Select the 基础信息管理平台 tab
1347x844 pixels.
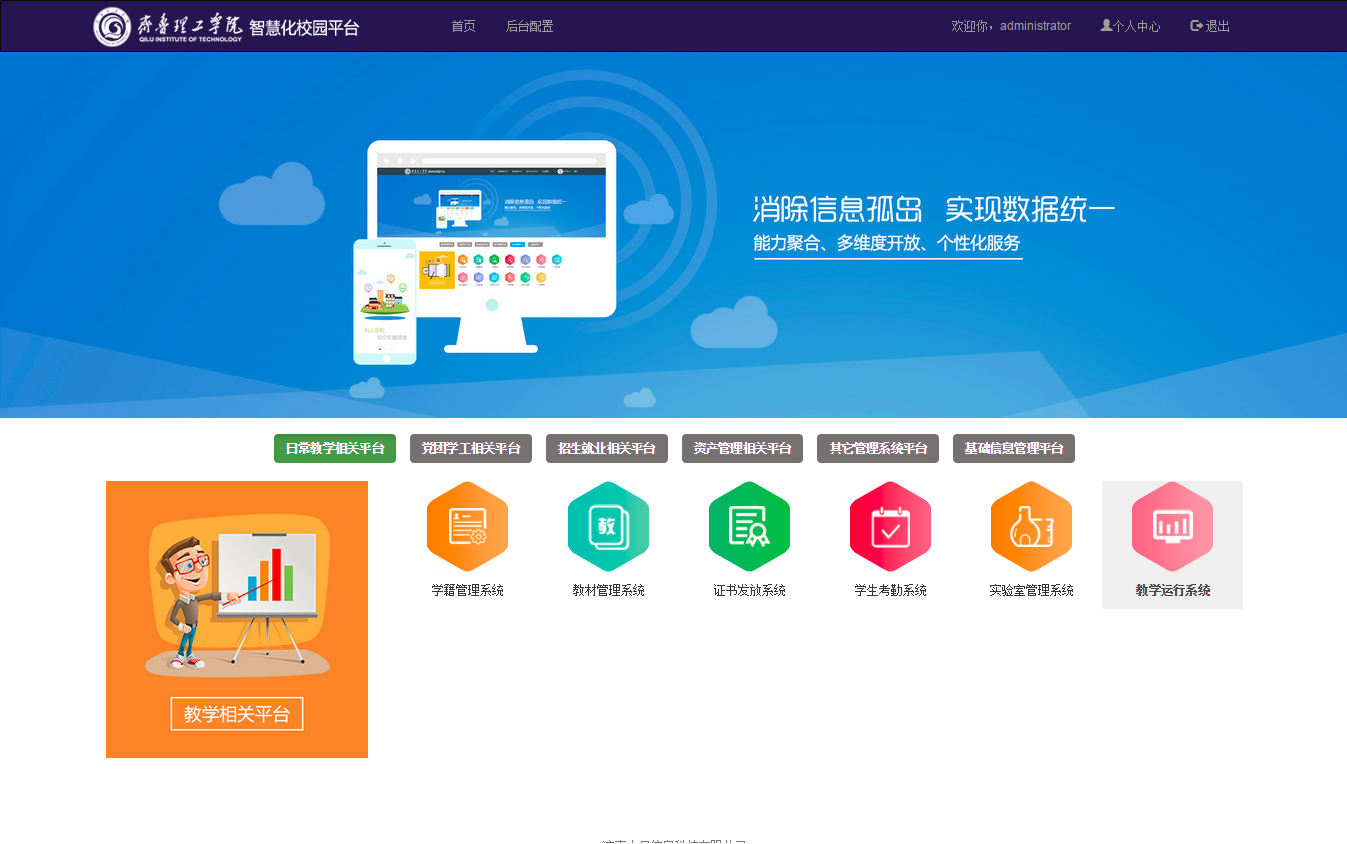pyautogui.click(x=1014, y=449)
